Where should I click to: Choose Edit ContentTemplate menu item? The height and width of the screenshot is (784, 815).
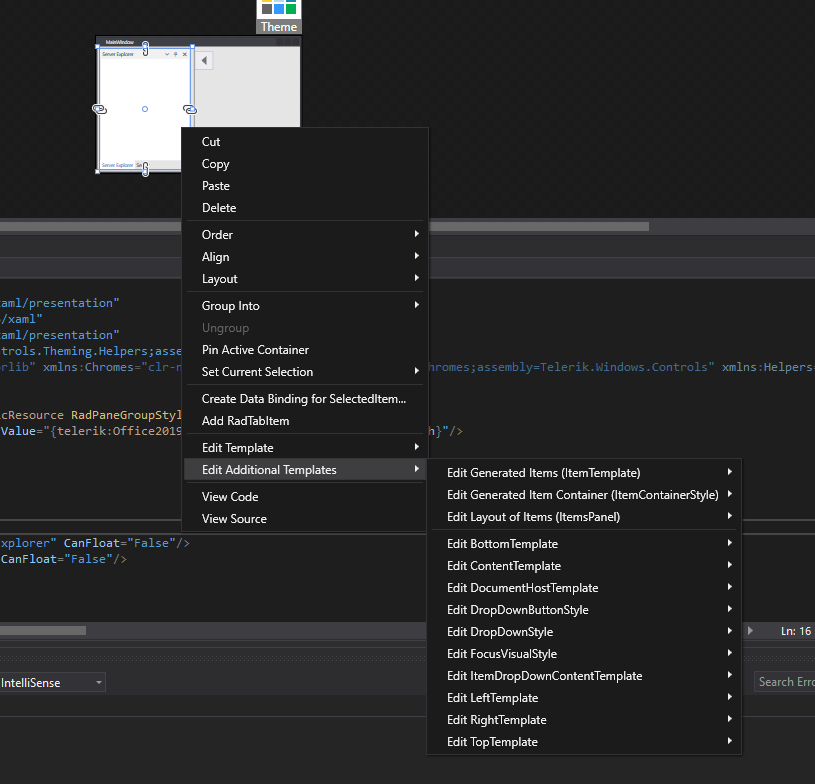[x=502, y=566]
